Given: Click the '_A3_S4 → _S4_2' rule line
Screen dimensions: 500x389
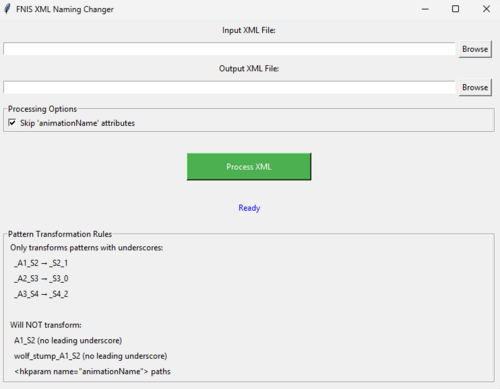Looking at the screenshot, I should click(x=41, y=294).
